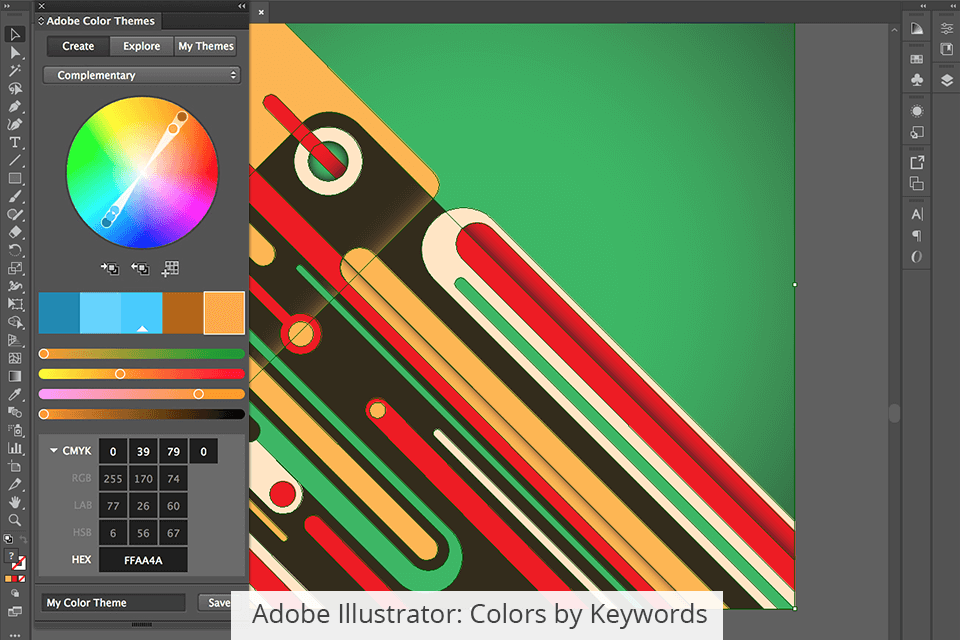This screenshot has height=640, width=960.
Task: Select the Shaper tool
Action: [x=15, y=214]
